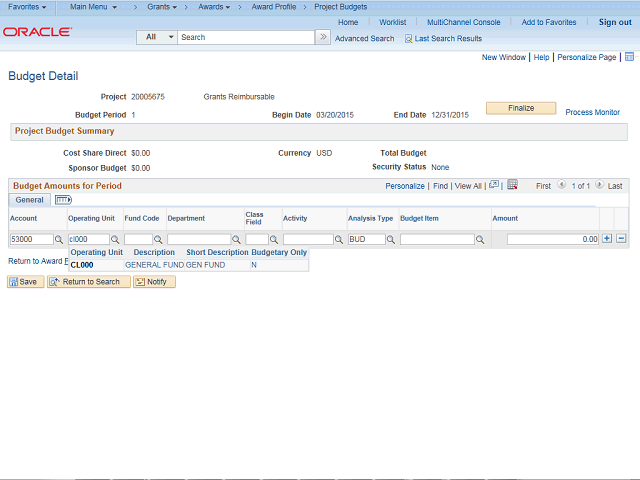Image resolution: width=640 pixels, height=480 pixels.
Task: Click the Finalize button
Action: (x=521, y=108)
